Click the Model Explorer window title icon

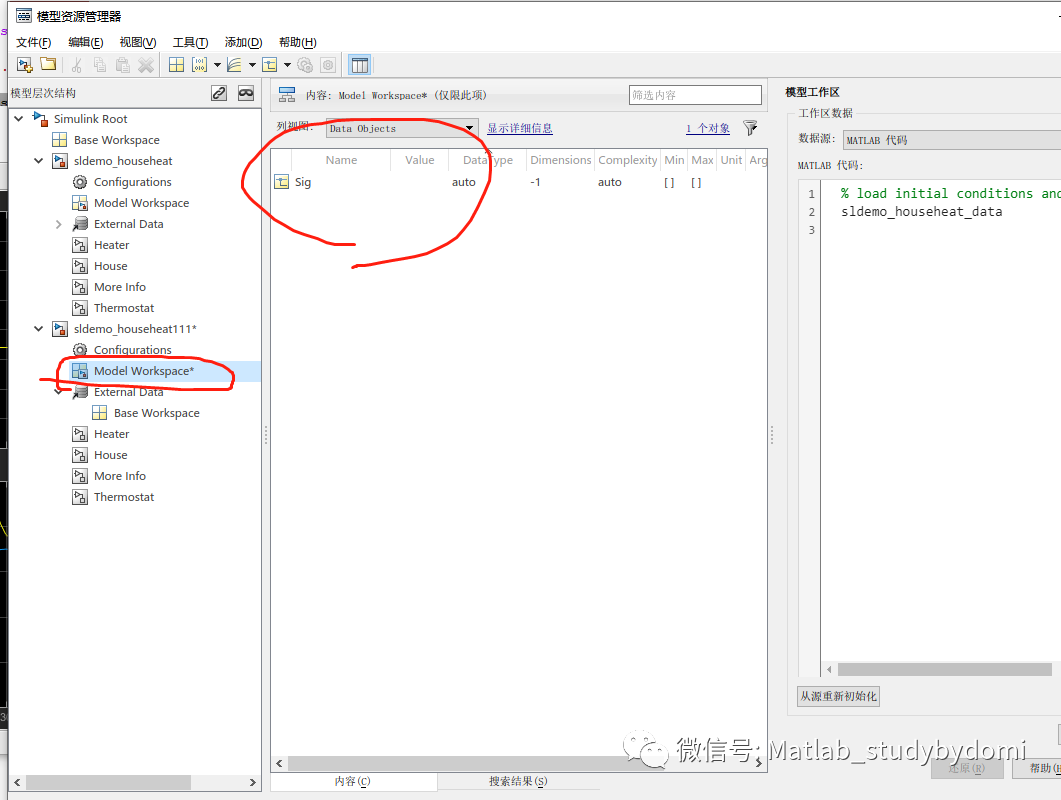pos(24,16)
